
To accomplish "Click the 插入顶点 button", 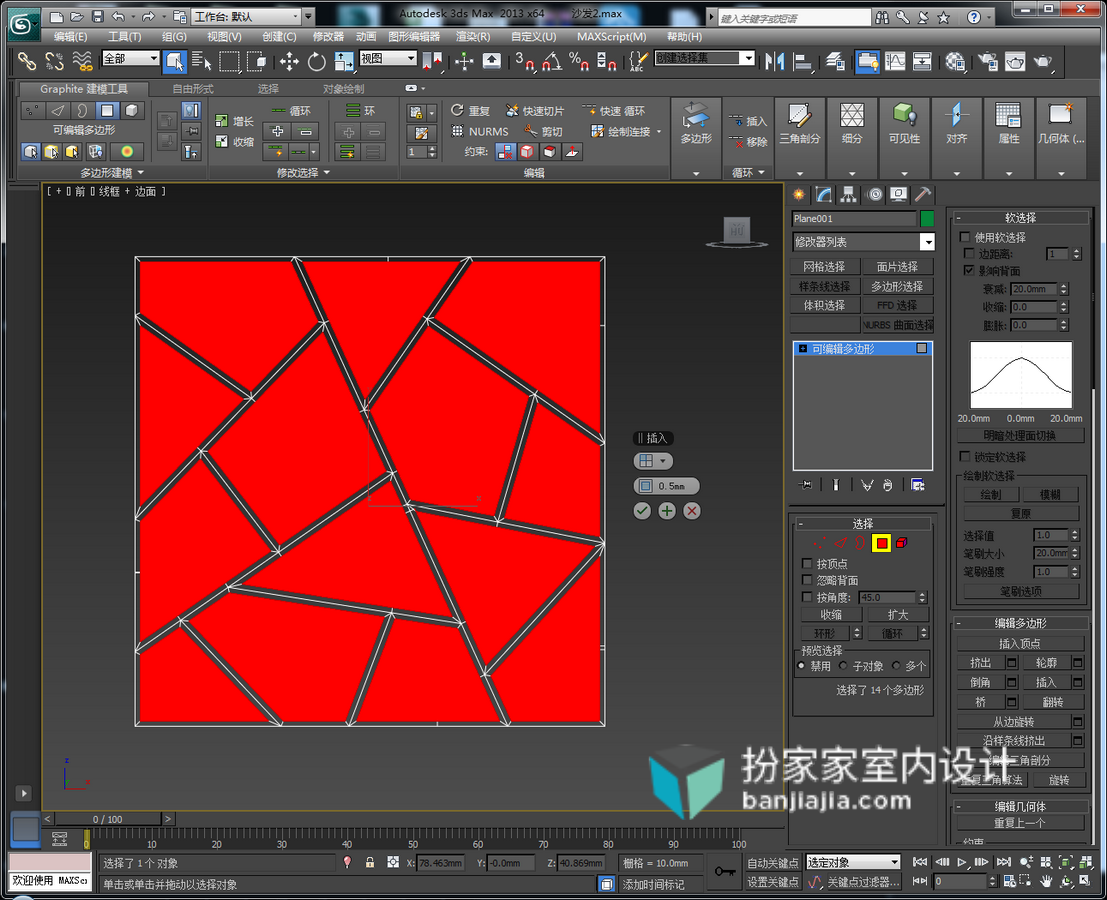I will [x=1019, y=643].
